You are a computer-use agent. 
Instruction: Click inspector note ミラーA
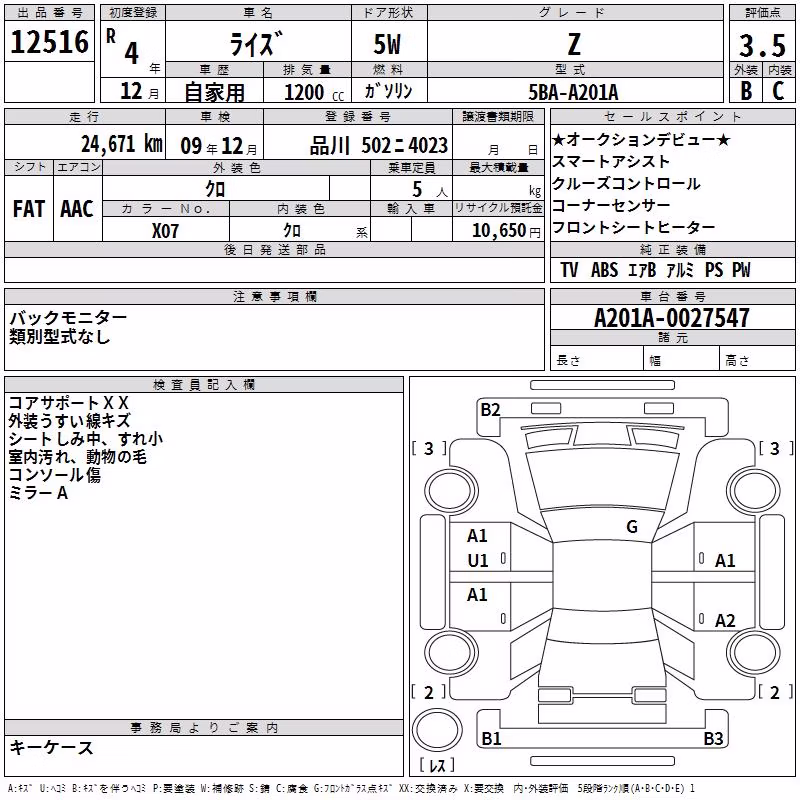(x=38, y=493)
